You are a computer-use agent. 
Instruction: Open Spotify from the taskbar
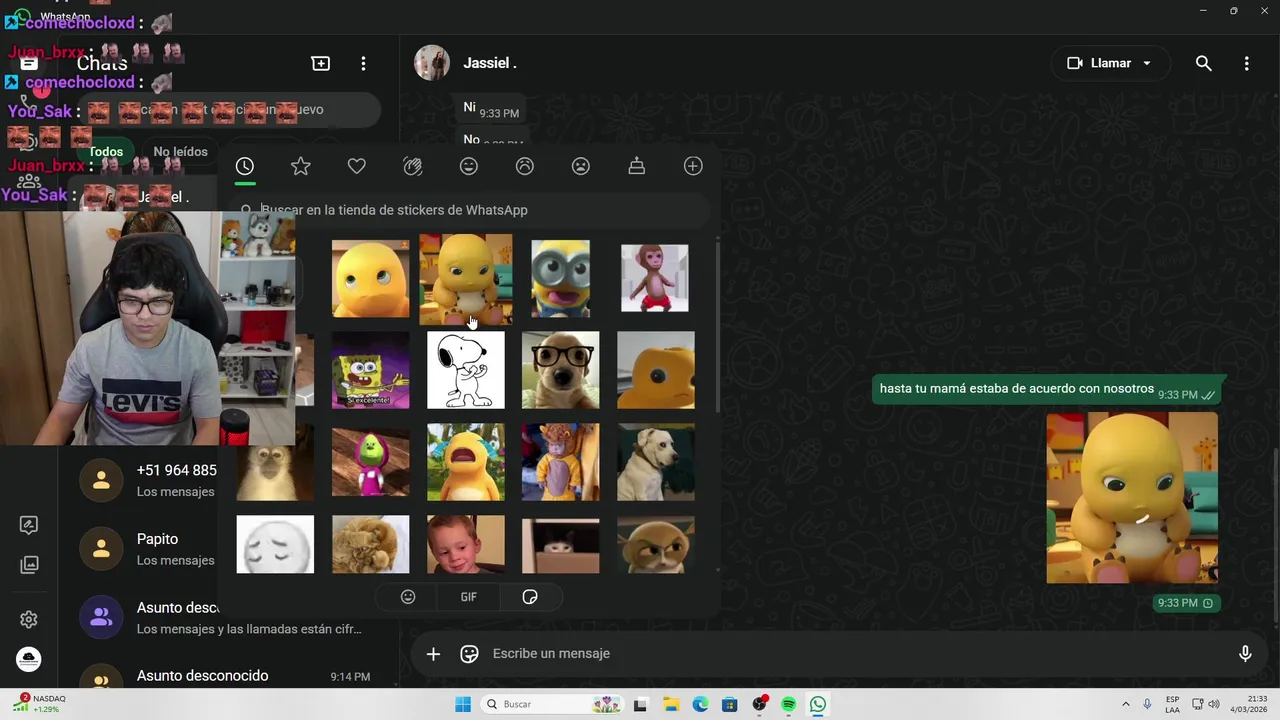[789, 704]
